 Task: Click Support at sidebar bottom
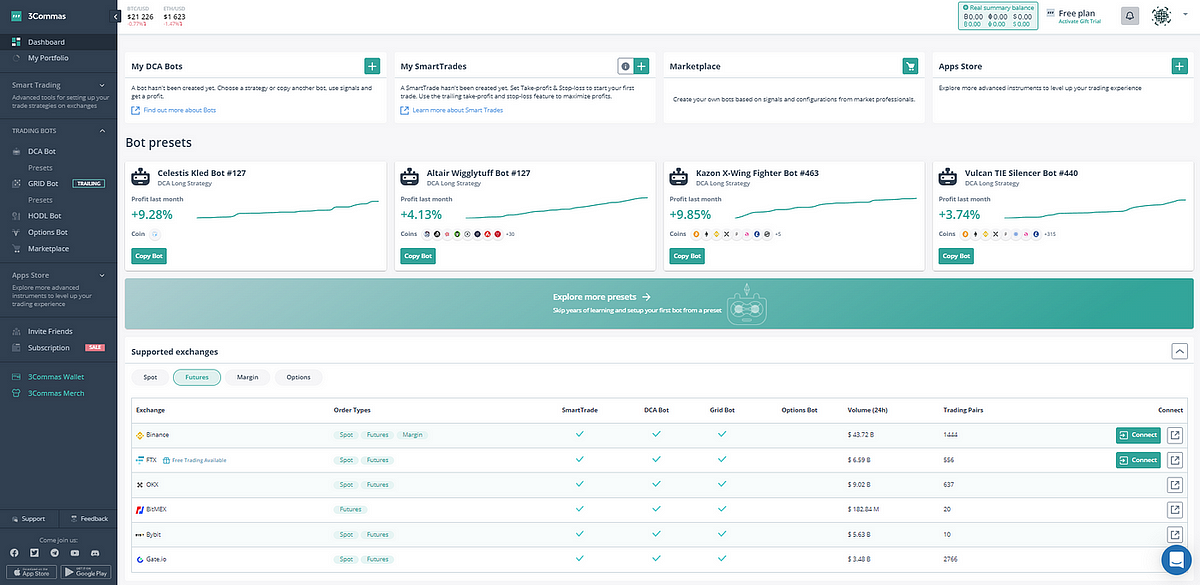pyautogui.click(x=29, y=519)
